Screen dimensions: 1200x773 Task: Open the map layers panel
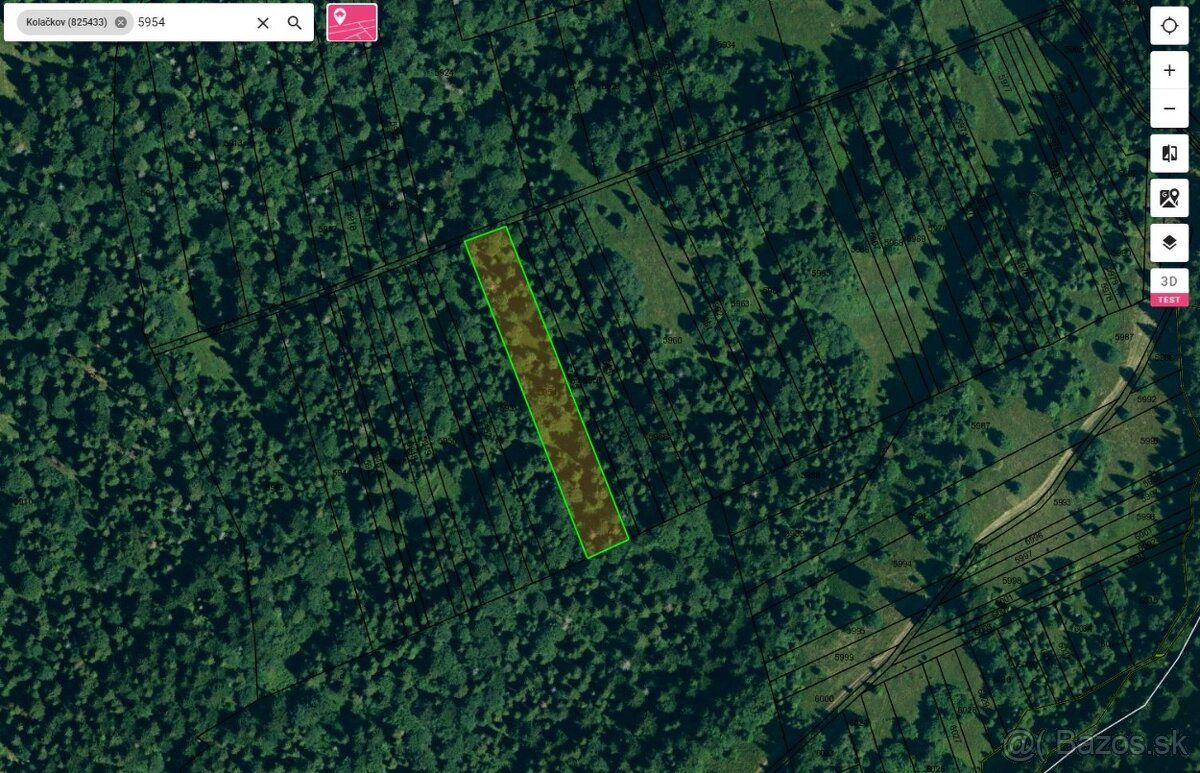coord(1169,243)
